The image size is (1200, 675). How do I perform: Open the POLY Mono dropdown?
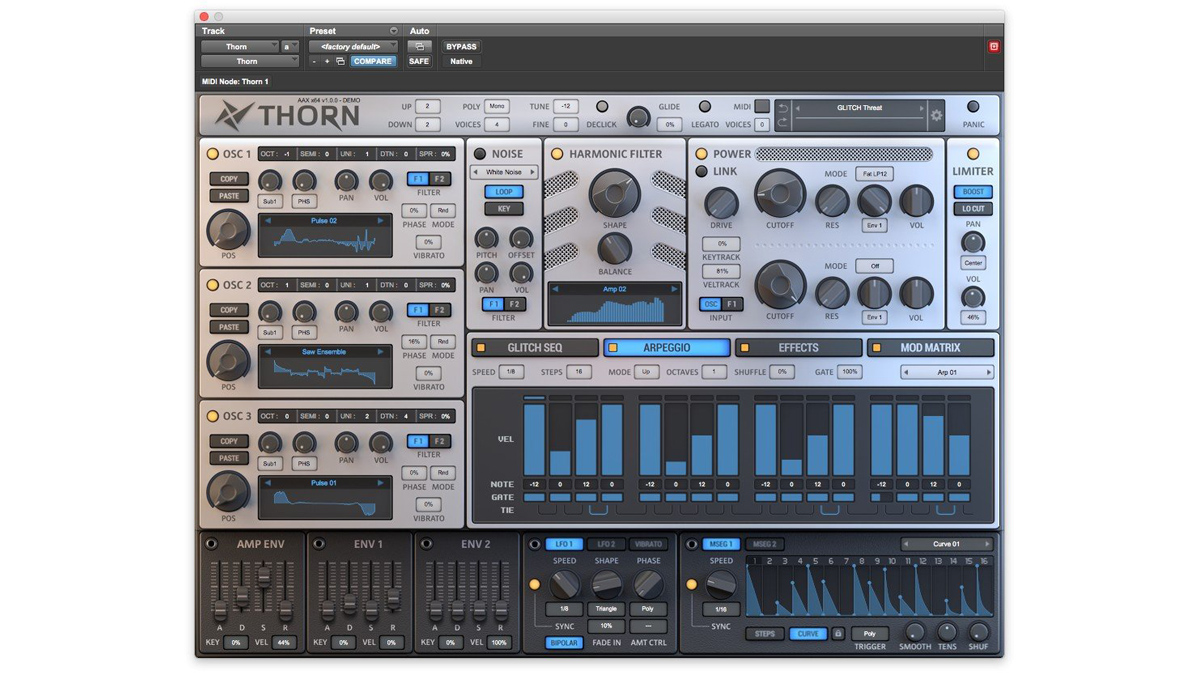[x=497, y=107]
